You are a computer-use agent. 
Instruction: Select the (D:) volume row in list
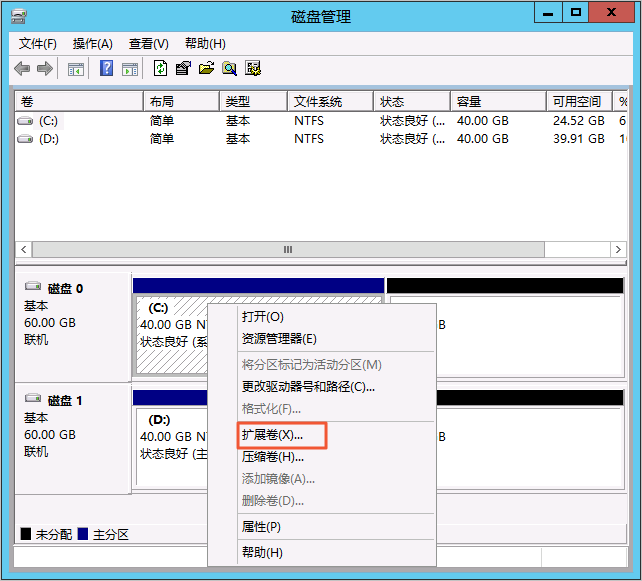coord(48,139)
